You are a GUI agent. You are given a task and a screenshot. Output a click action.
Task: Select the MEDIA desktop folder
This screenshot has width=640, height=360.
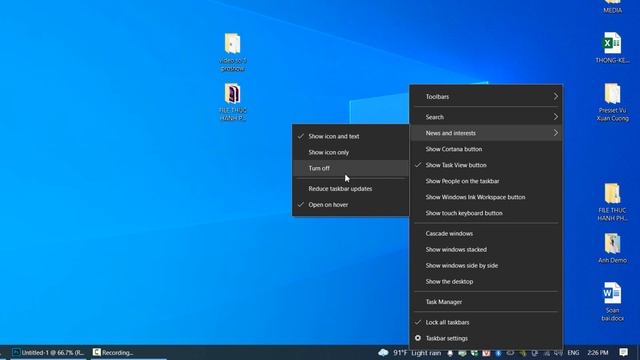(x=612, y=7)
